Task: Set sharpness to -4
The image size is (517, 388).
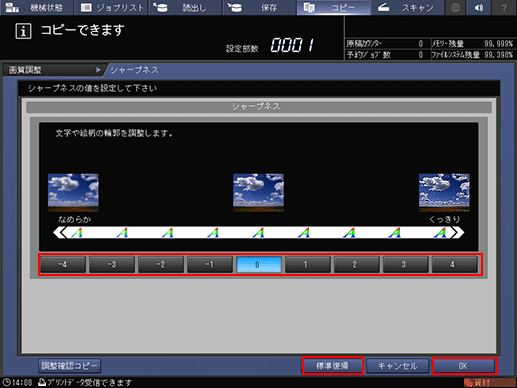Action: click(63, 265)
